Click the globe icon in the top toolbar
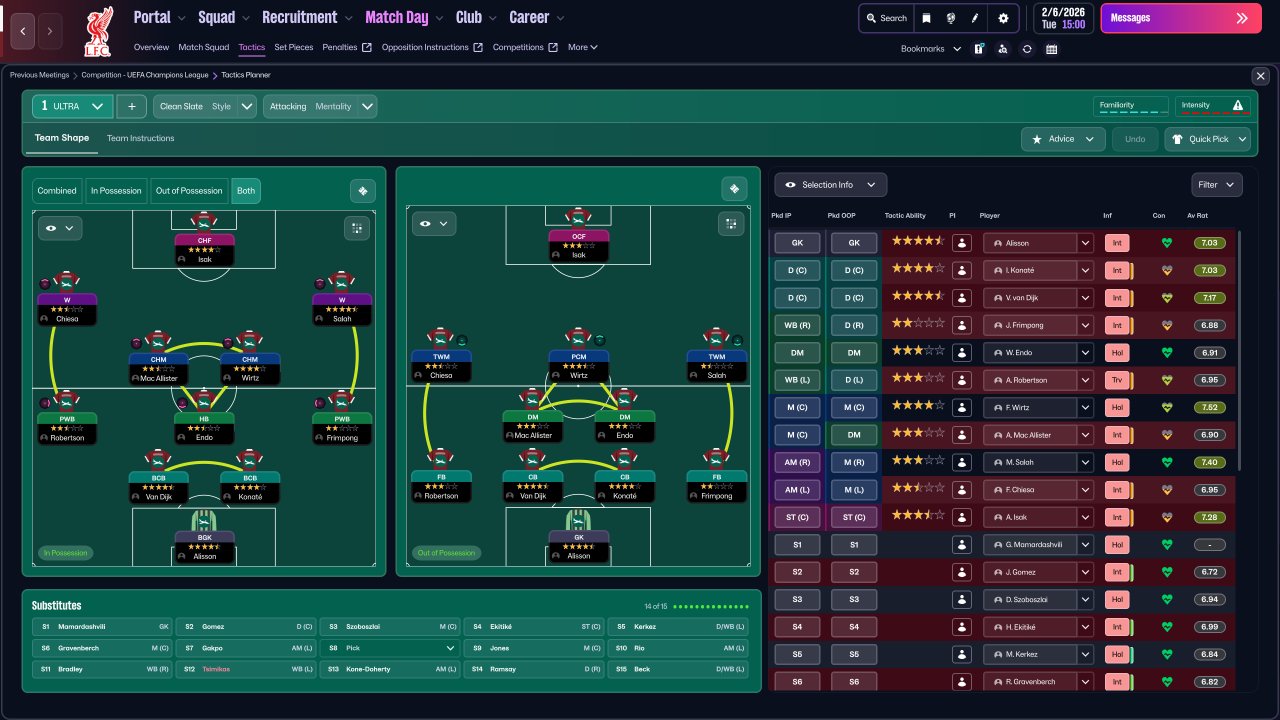 pos(951,18)
